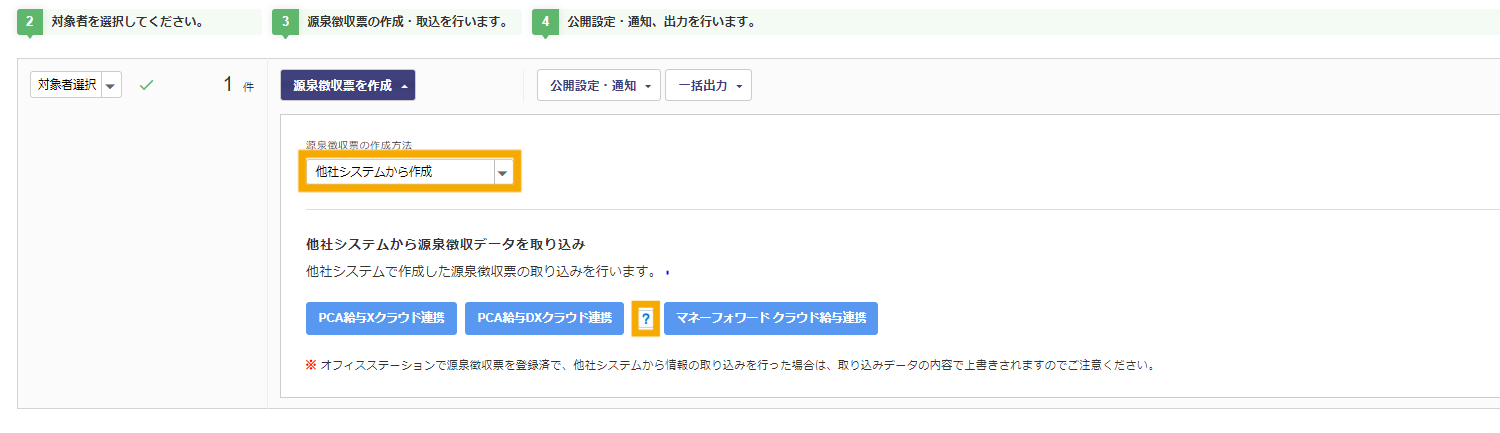Viewport: 1500px width, 433px height.
Task: Open the 一括出力 dropdown
Action: (708, 86)
